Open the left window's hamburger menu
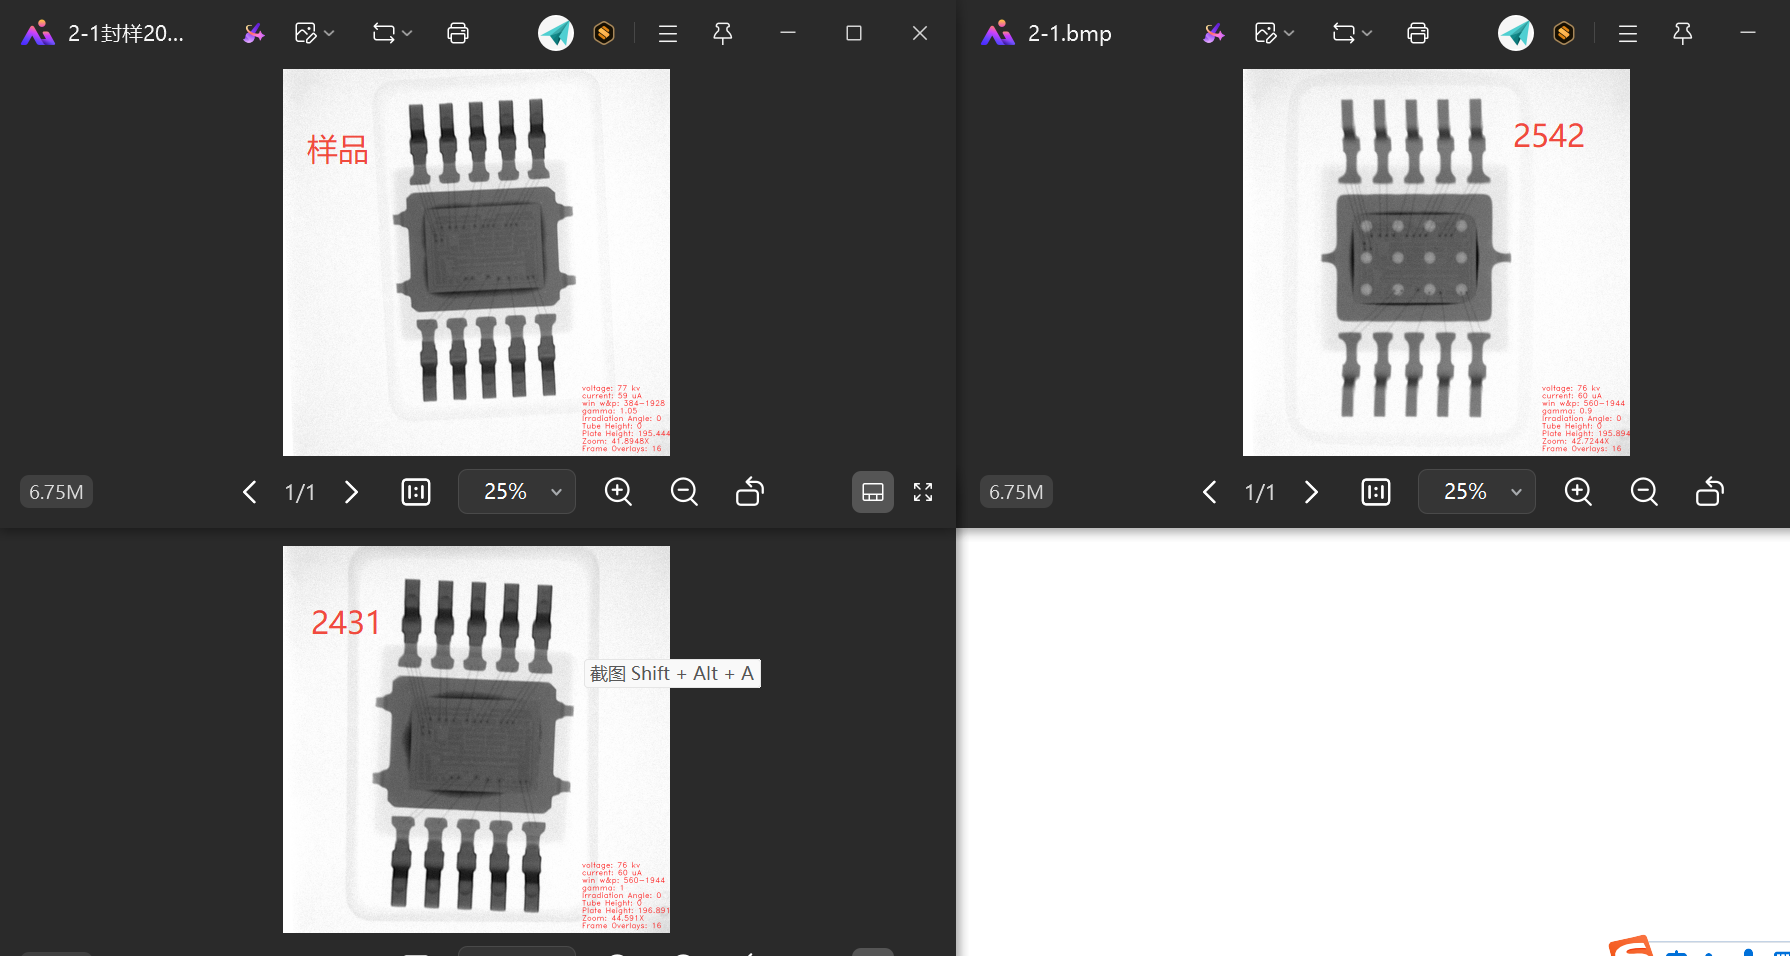The width and height of the screenshot is (1790, 956). click(667, 32)
